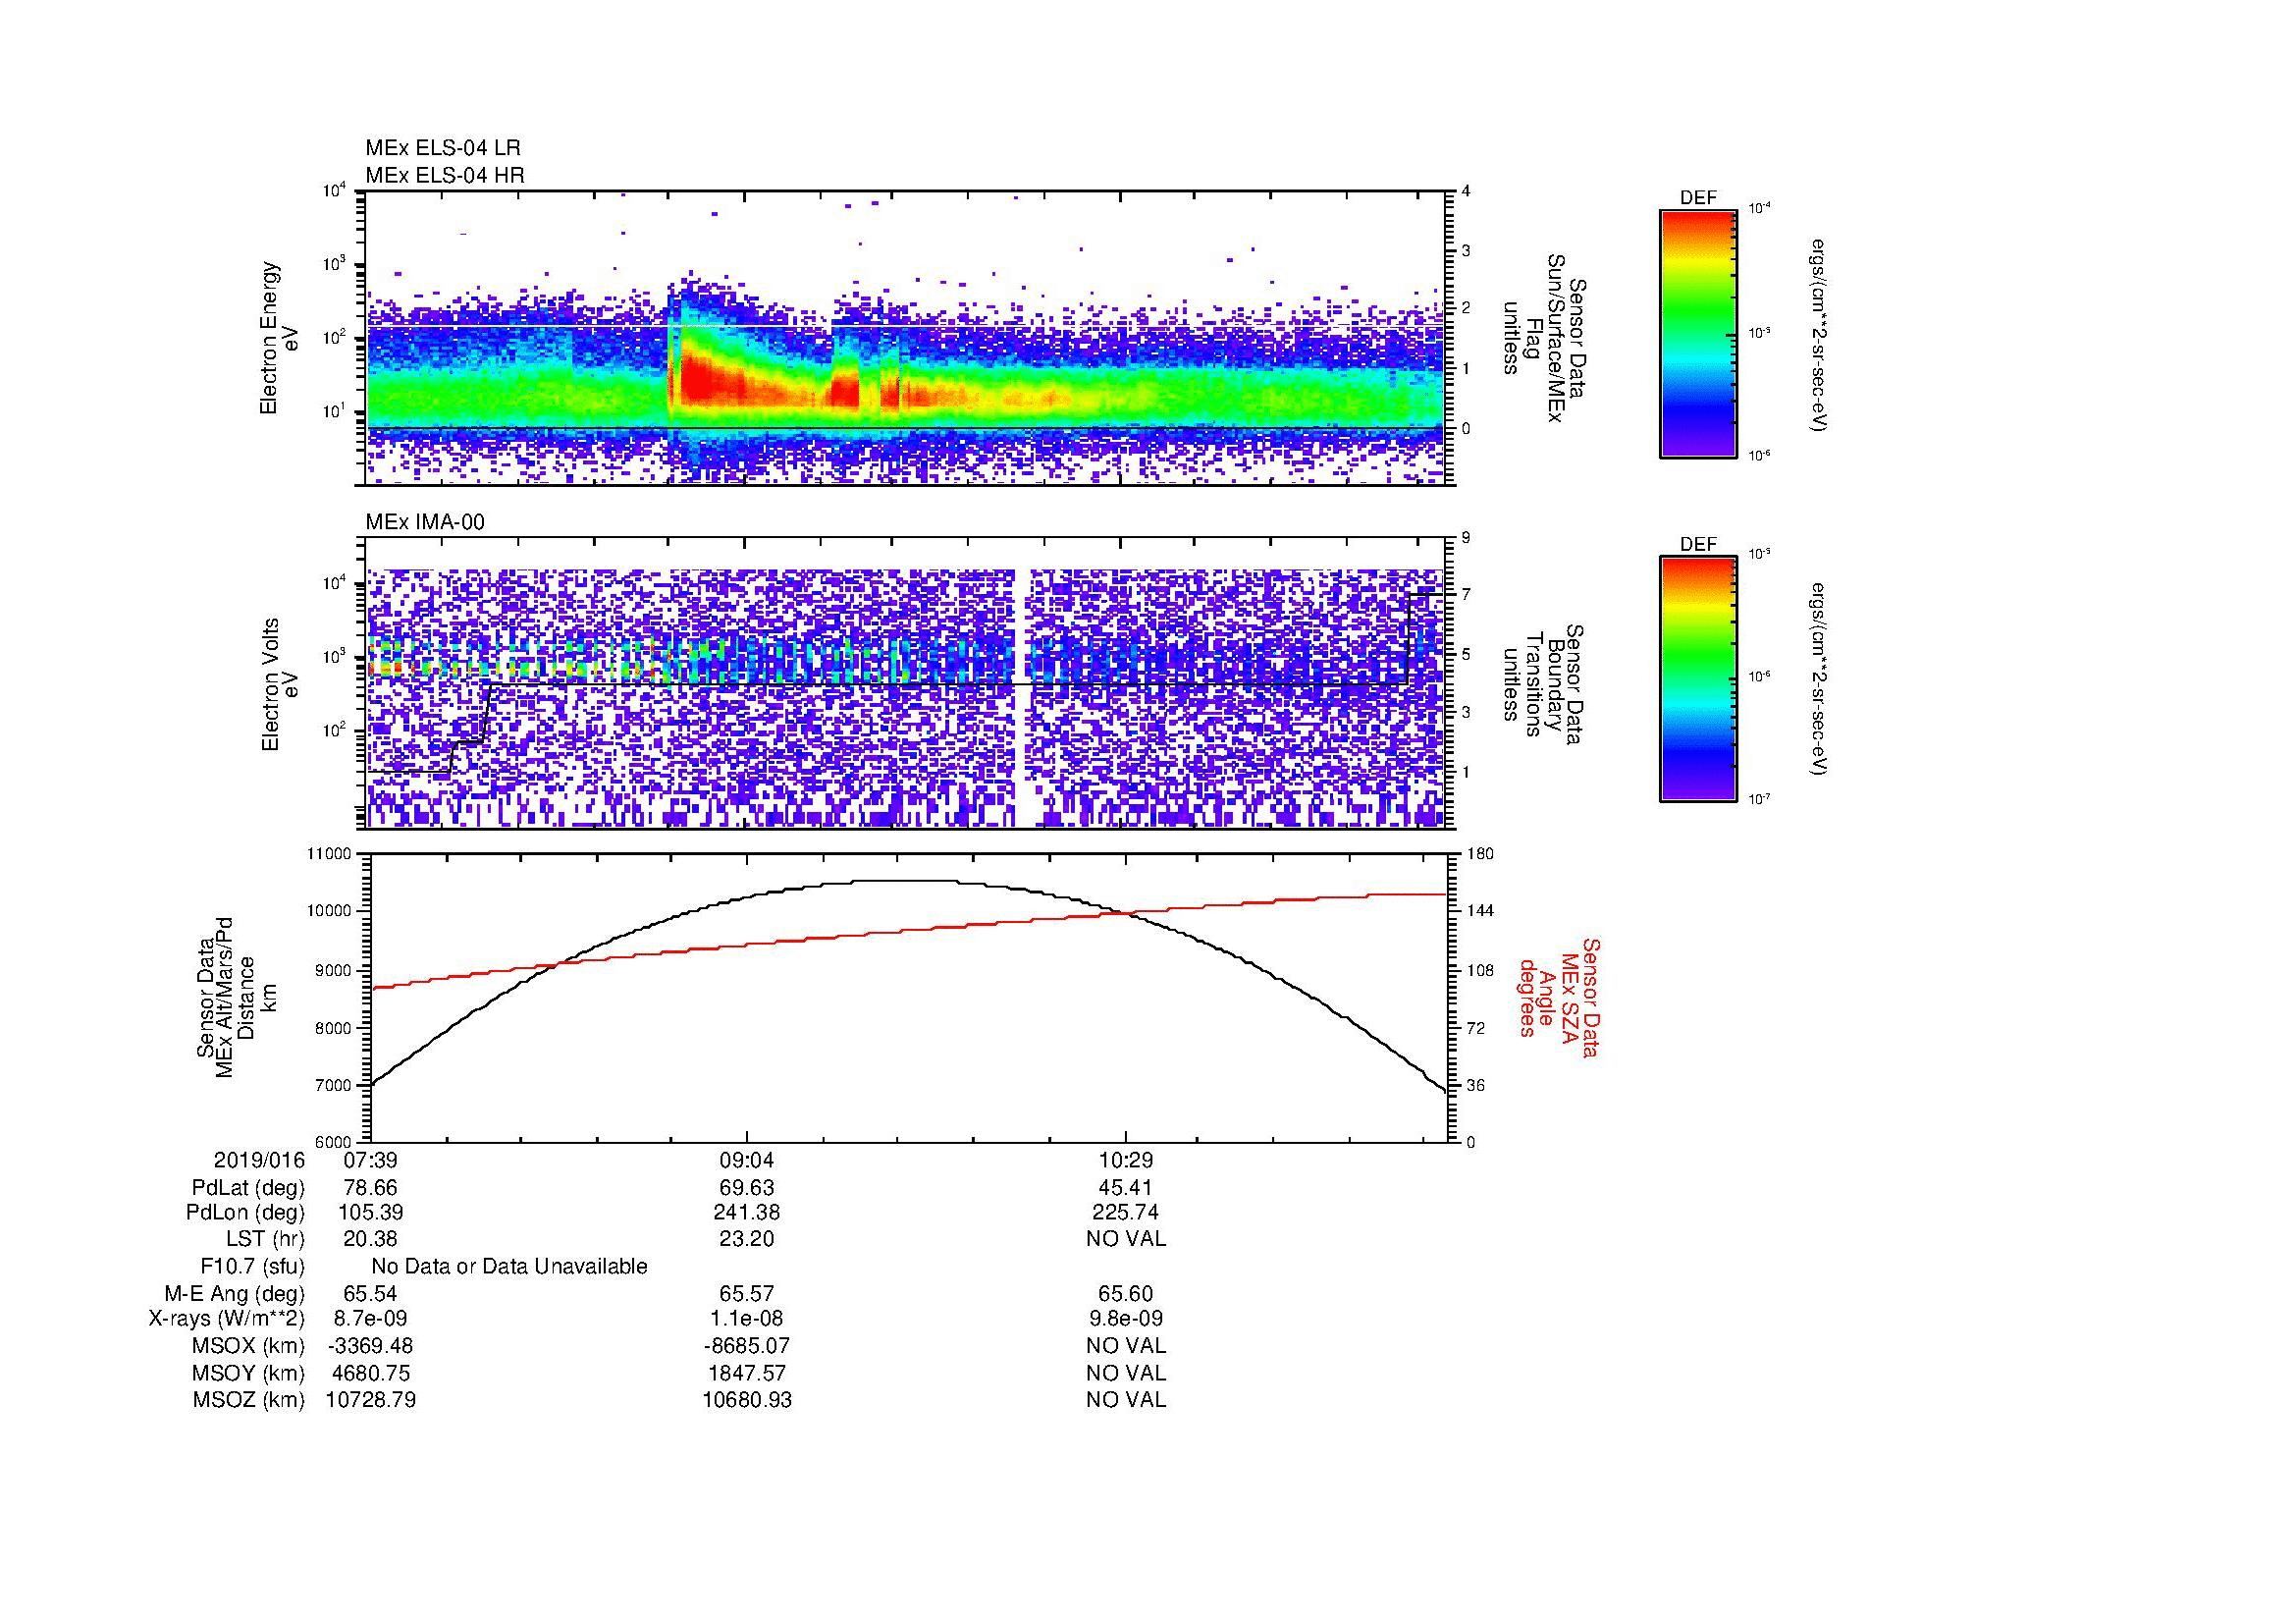2296x1623 pixels.
Task: Click the 11000 altitude axis tick
Action: pos(330,854)
